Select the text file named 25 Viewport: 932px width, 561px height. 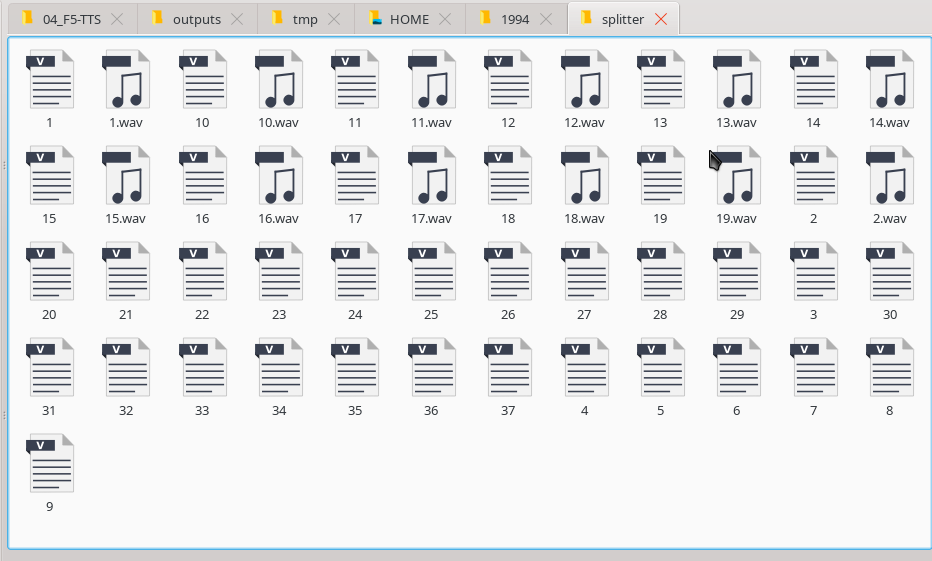(x=431, y=272)
